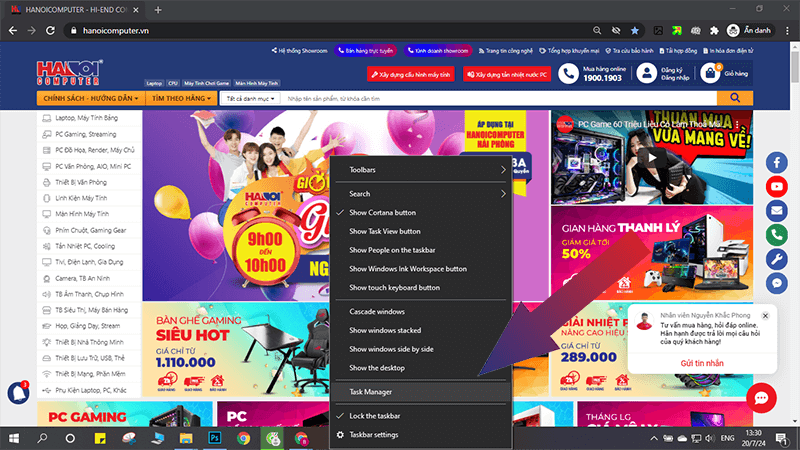Open Tìm theo hãng dropdown
The height and width of the screenshot is (450, 800).
[x=181, y=98]
